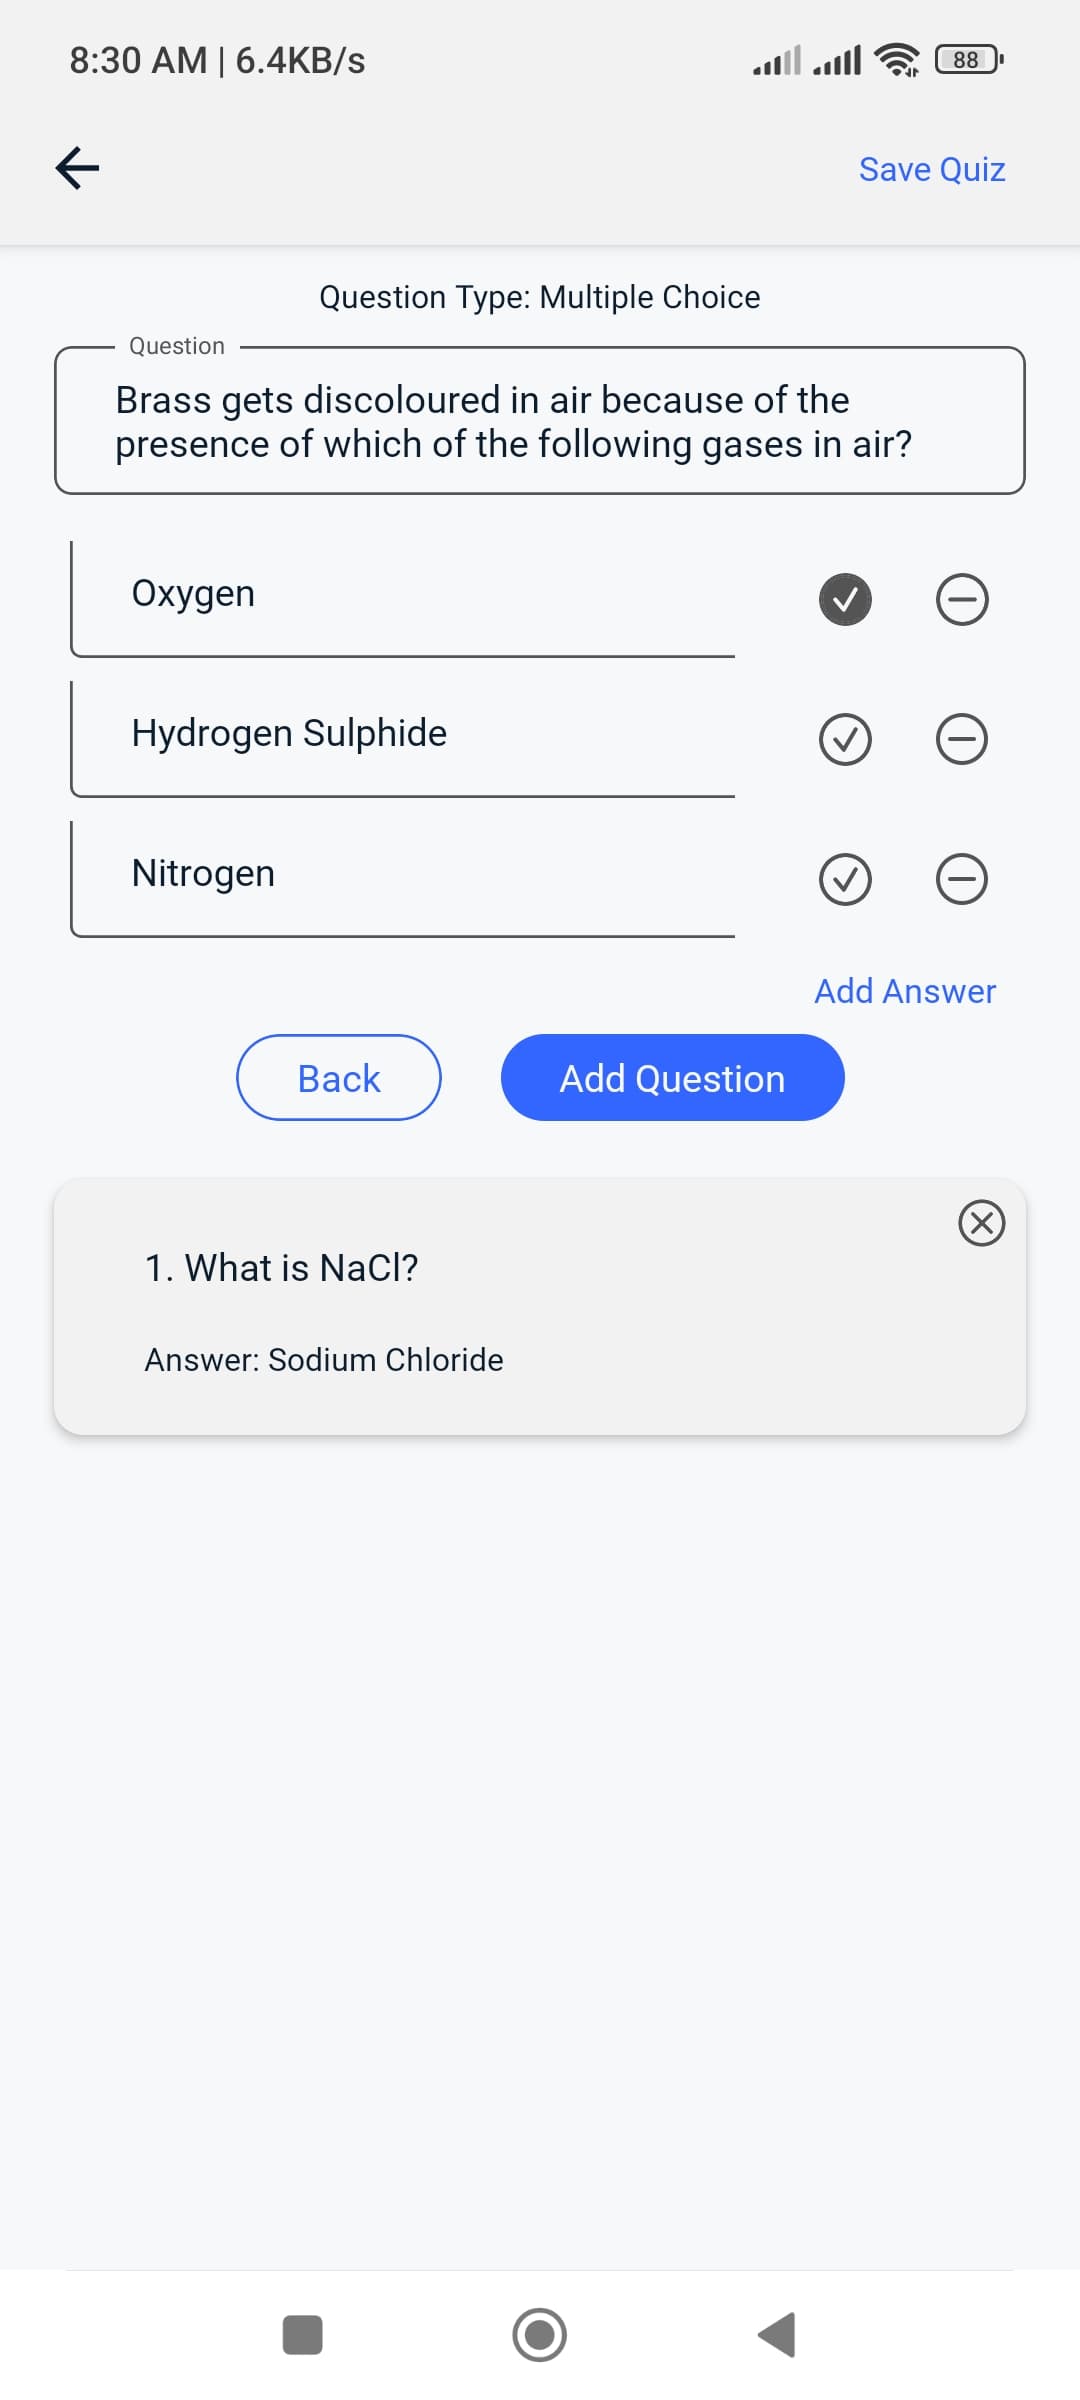Click Save Quiz link

(x=931, y=169)
